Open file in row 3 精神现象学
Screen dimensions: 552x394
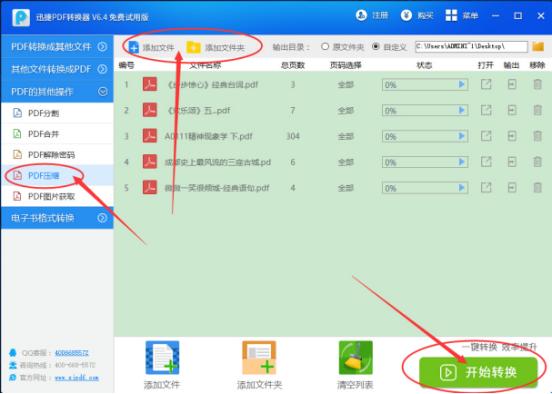(x=486, y=136)
